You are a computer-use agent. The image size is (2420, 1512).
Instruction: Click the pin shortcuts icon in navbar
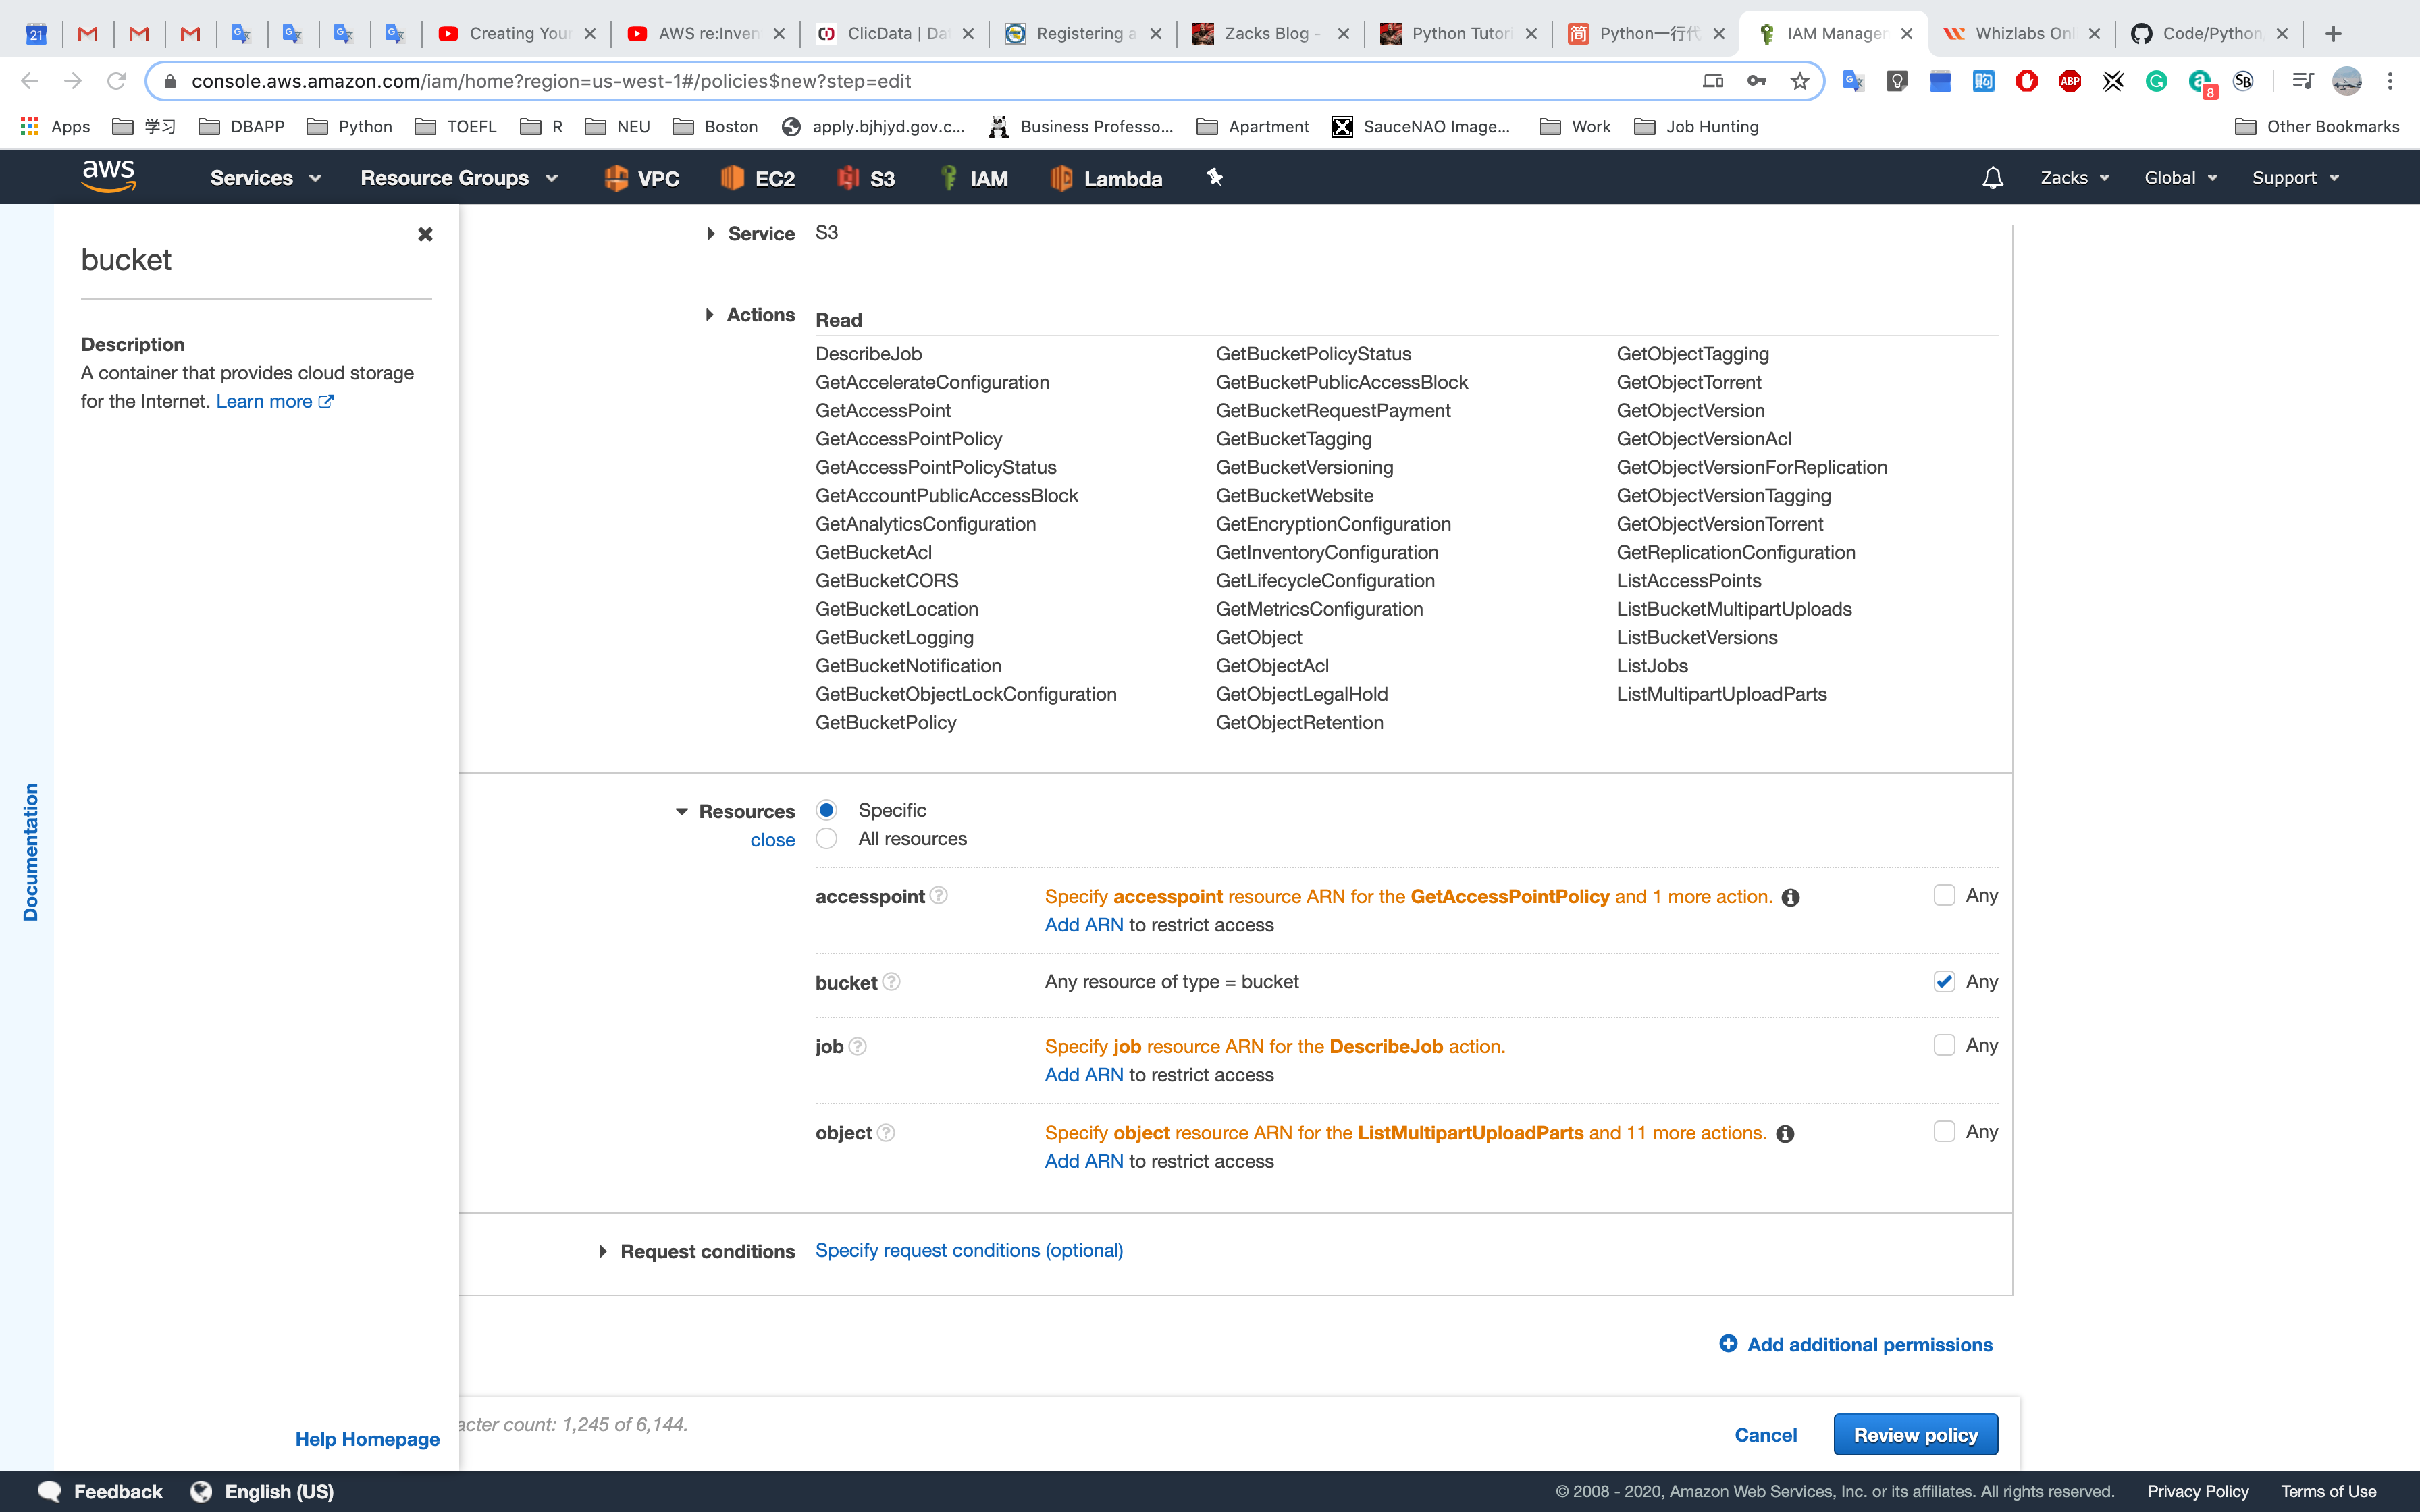(1214, 178)
